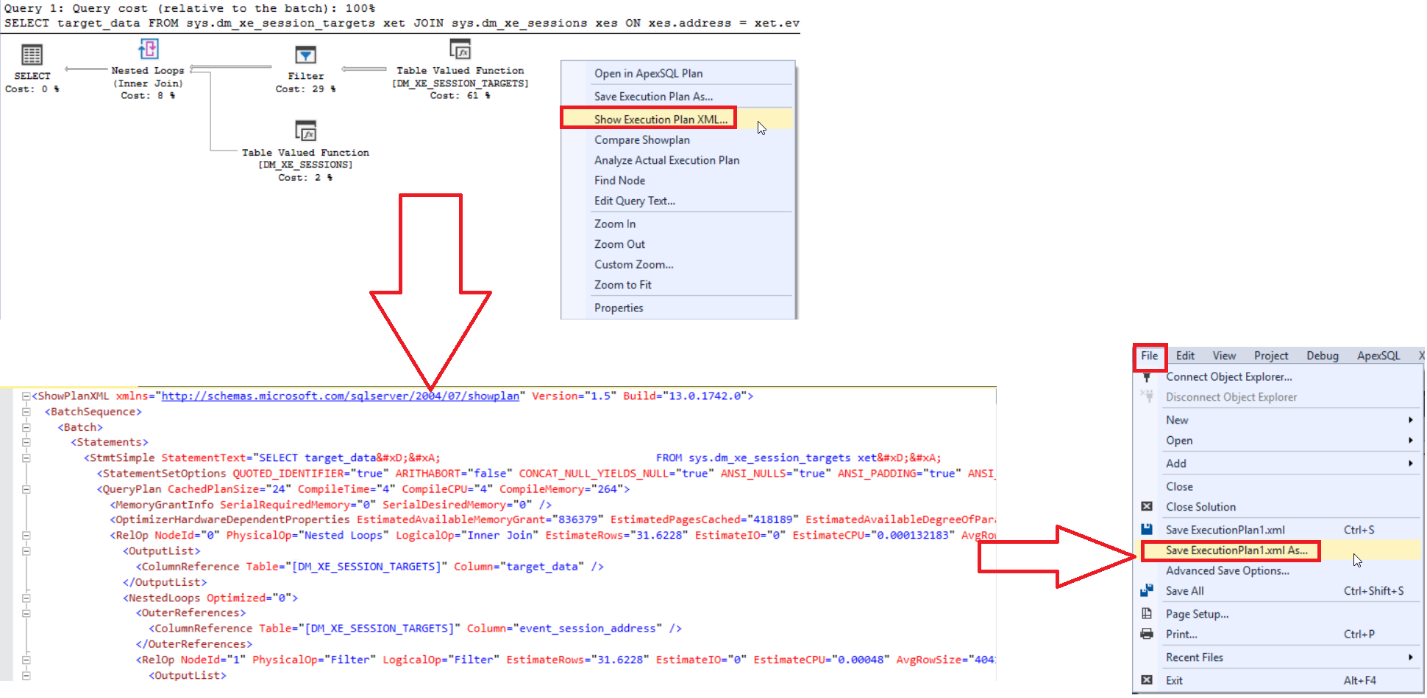The height and width of the screenshot is (698, 1427).
Task: Click the Connect Object Explorer plug icon
Action: (1147, 377)
